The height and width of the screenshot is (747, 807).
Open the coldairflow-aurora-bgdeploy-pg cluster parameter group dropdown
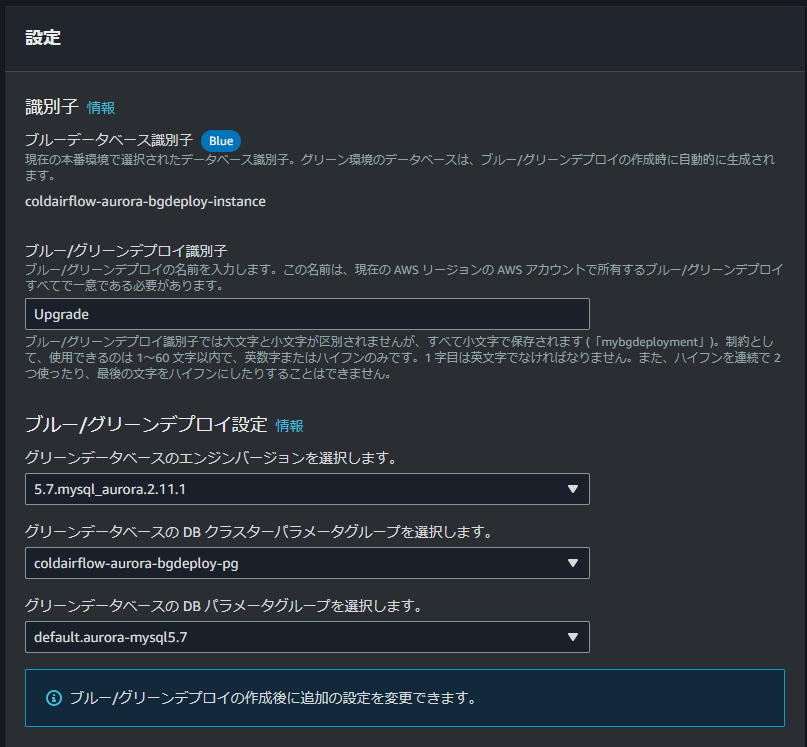tap(306, 563)
